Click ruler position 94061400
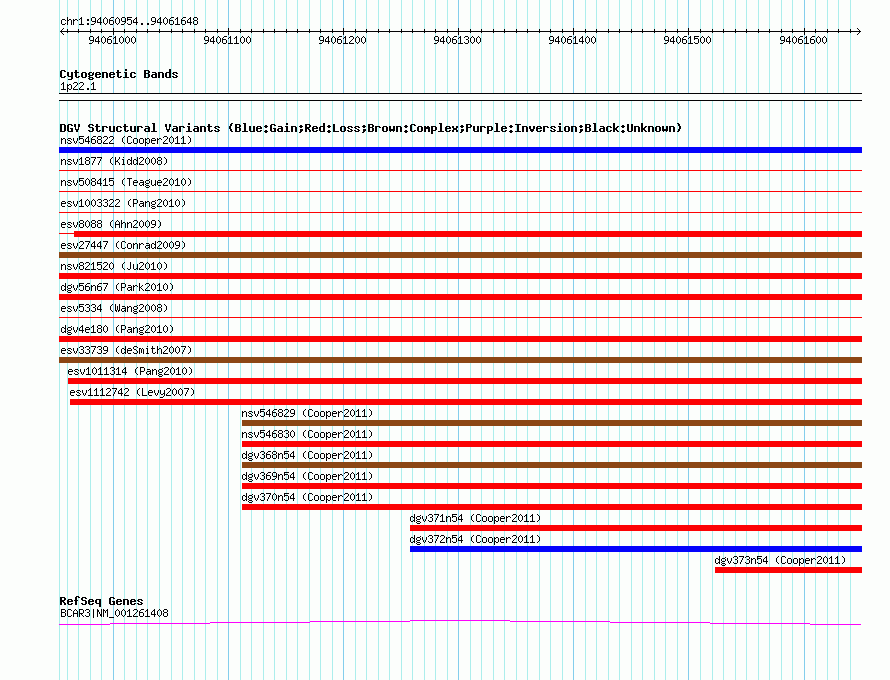 (x=572, y=40)
